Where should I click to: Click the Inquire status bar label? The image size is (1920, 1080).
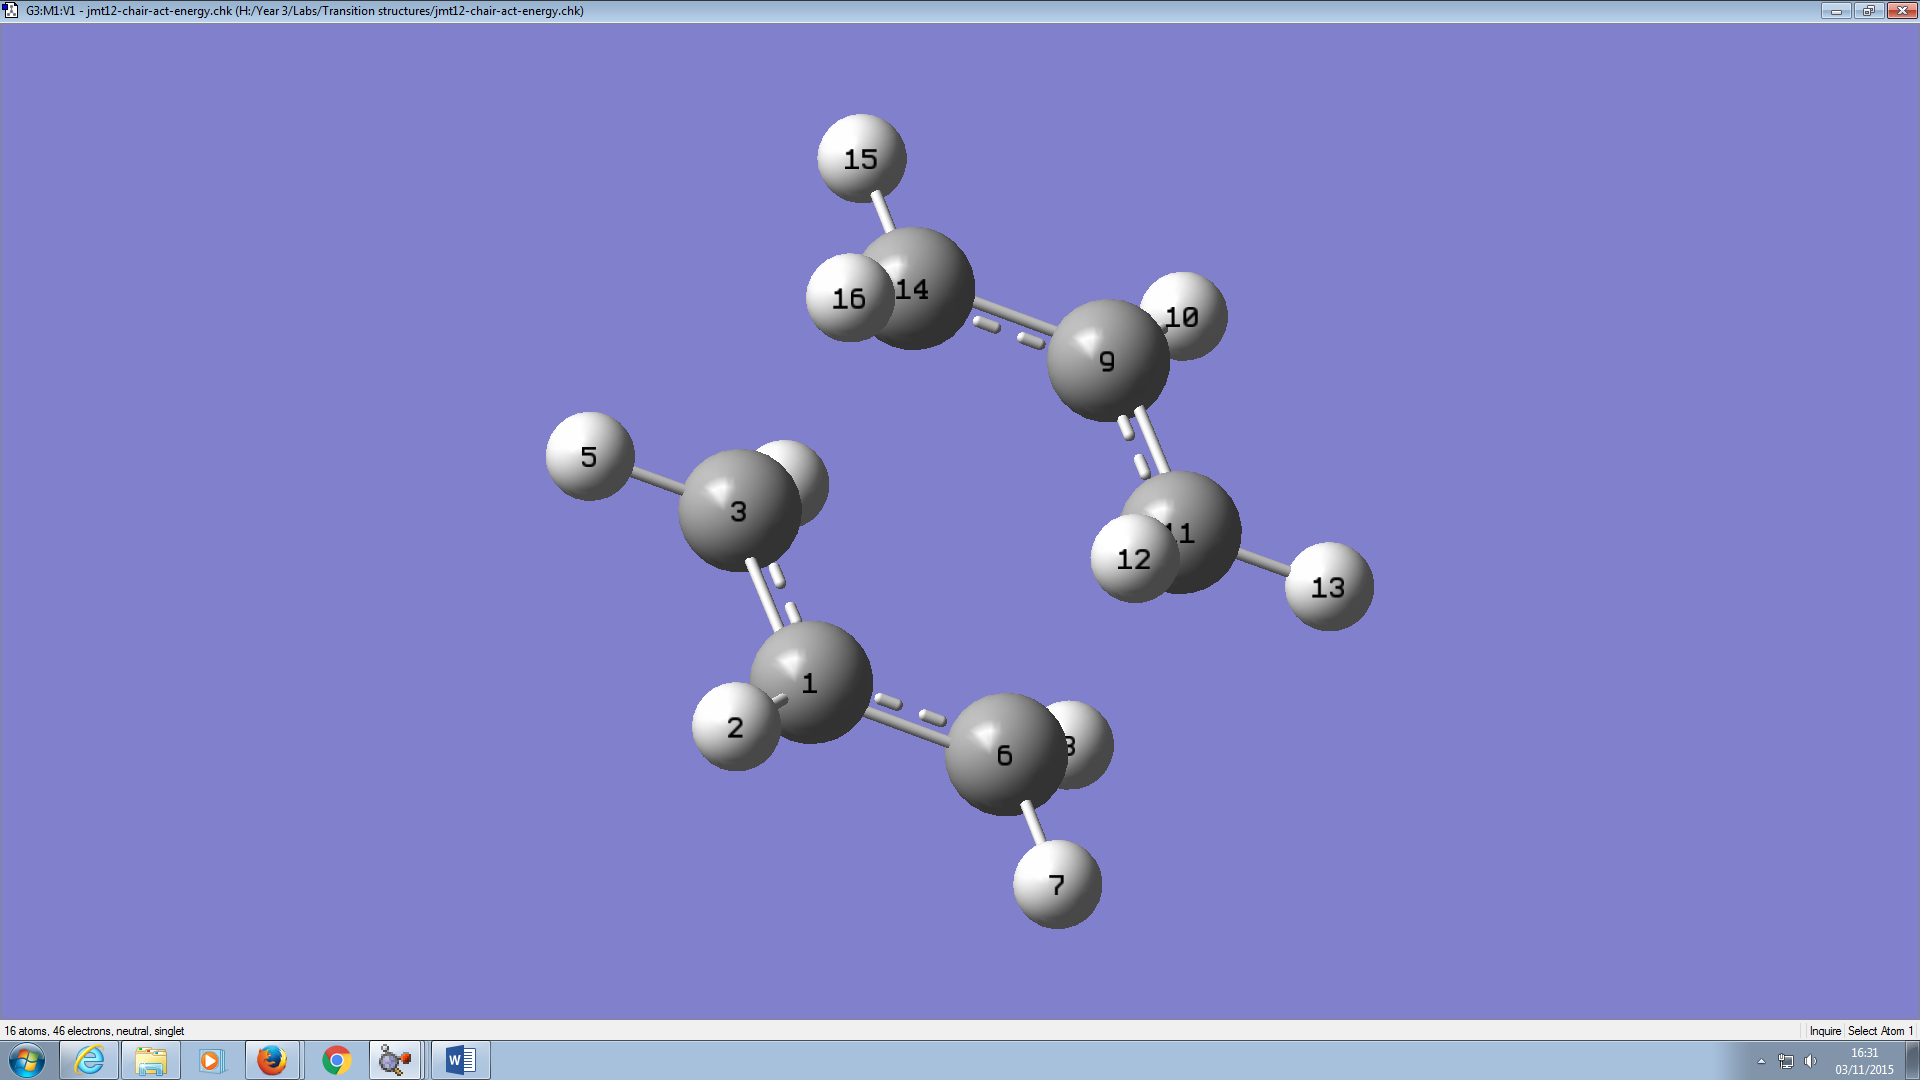pyautogui.click(x=1824, y=1031)
